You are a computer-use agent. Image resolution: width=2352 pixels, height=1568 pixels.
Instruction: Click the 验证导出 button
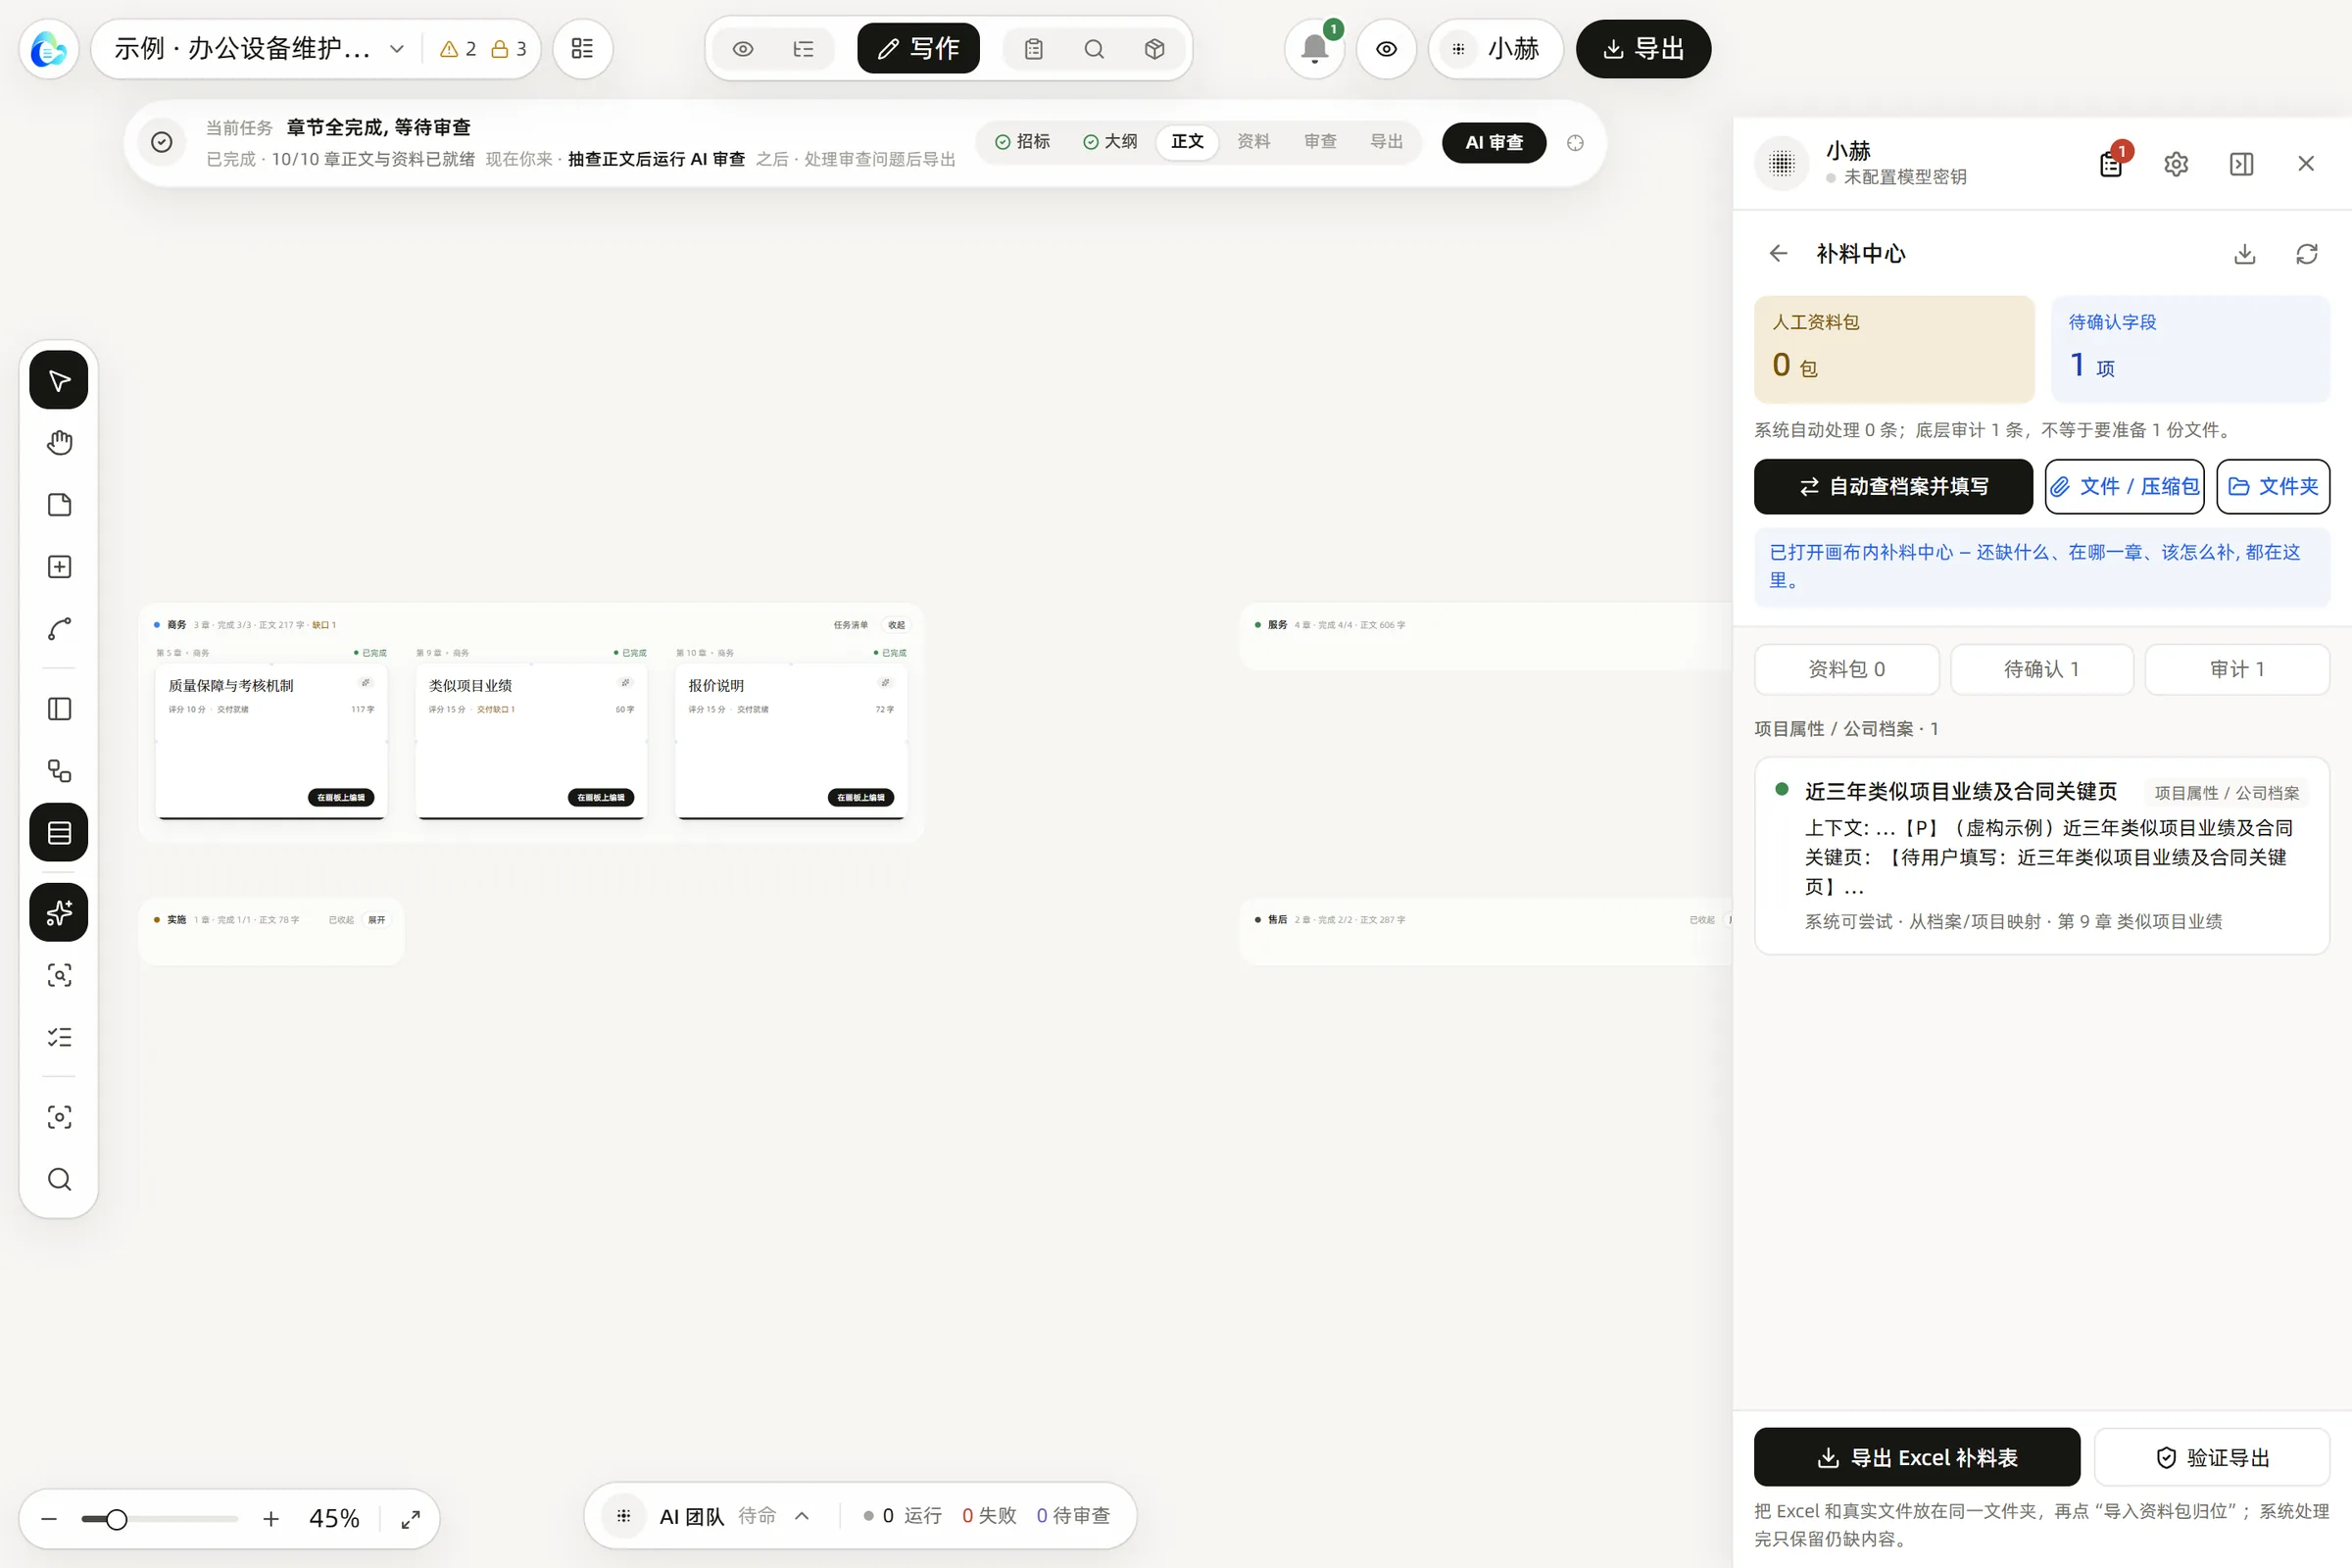click(2212, 1457)
